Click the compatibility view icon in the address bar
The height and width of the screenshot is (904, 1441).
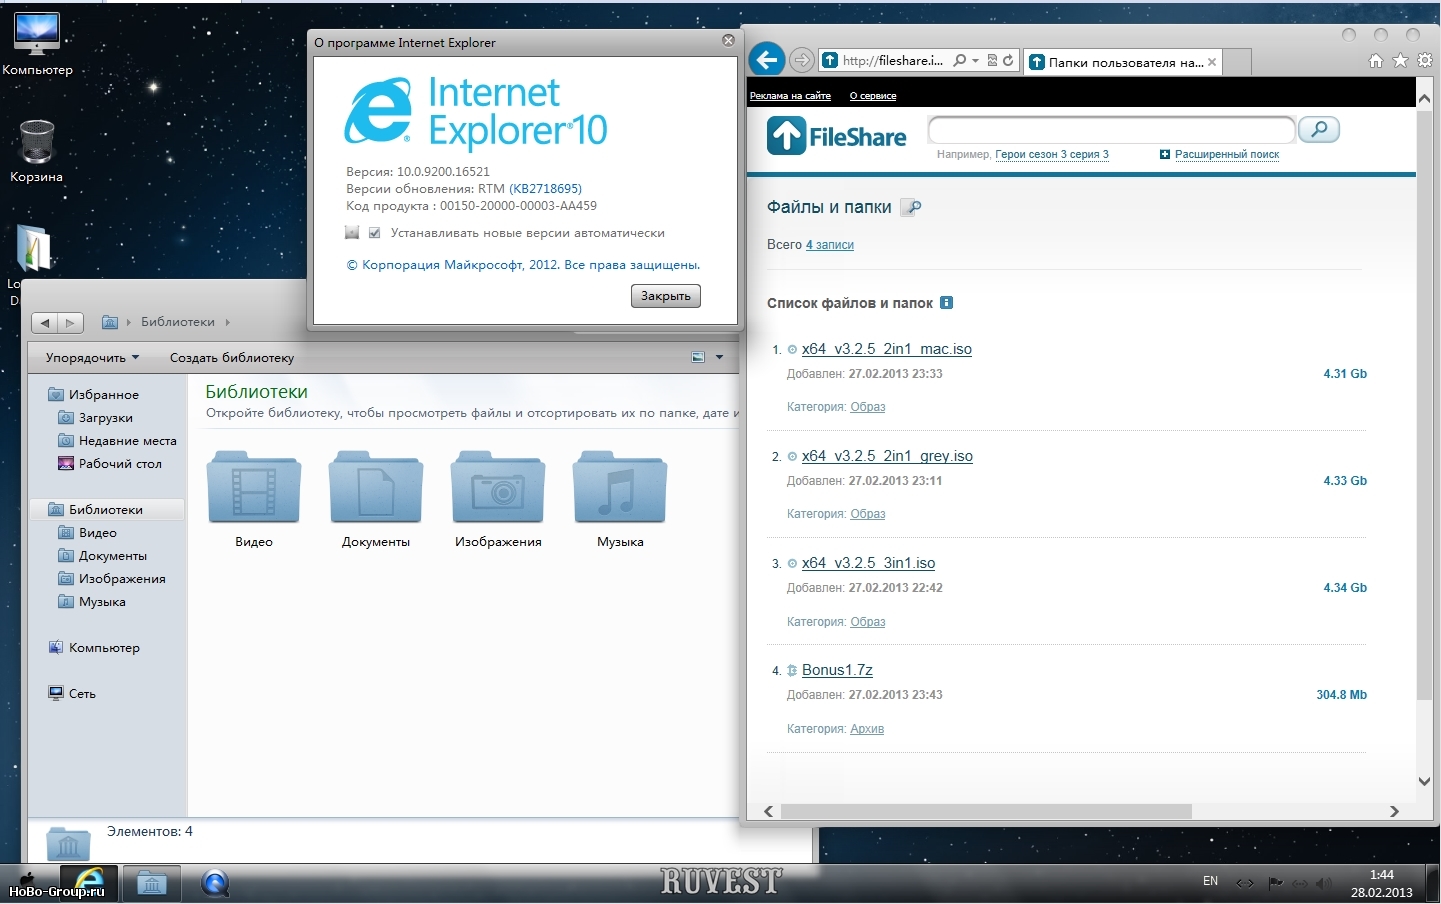pos(992,60)
